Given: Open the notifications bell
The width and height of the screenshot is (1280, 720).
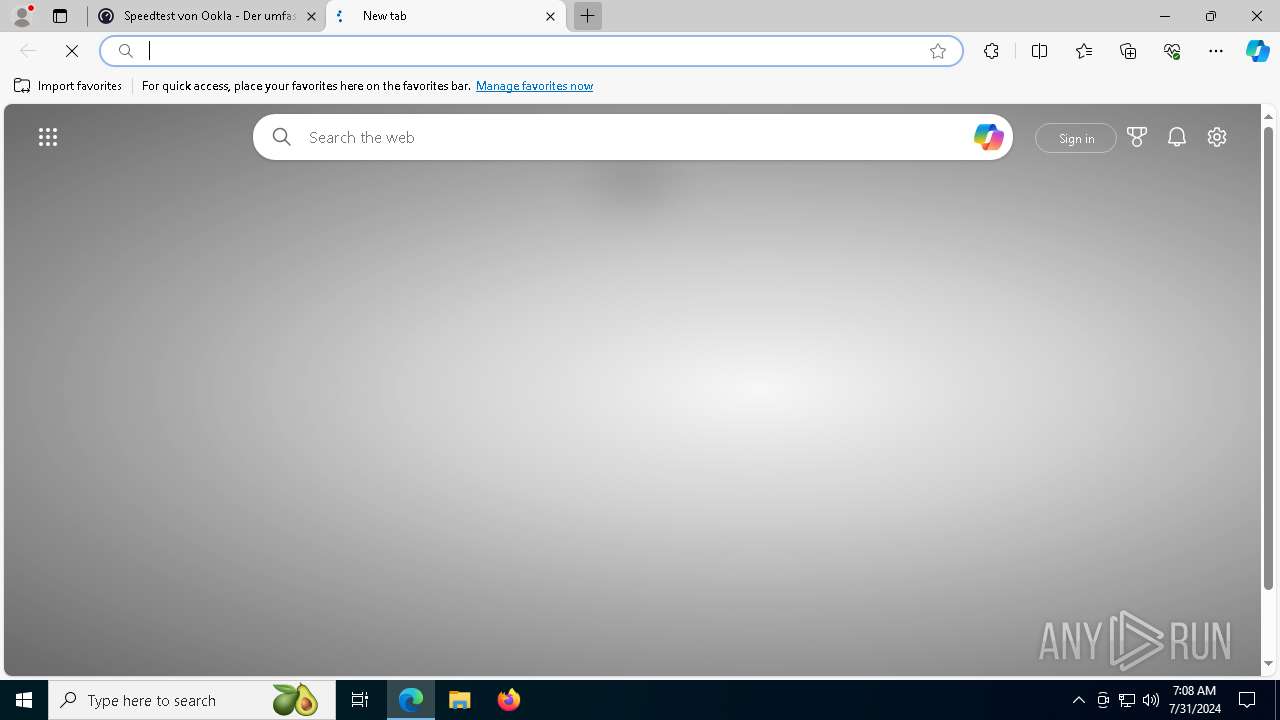Looking at the screenshot, I should pyautogui.click(x=1177, y=137).
